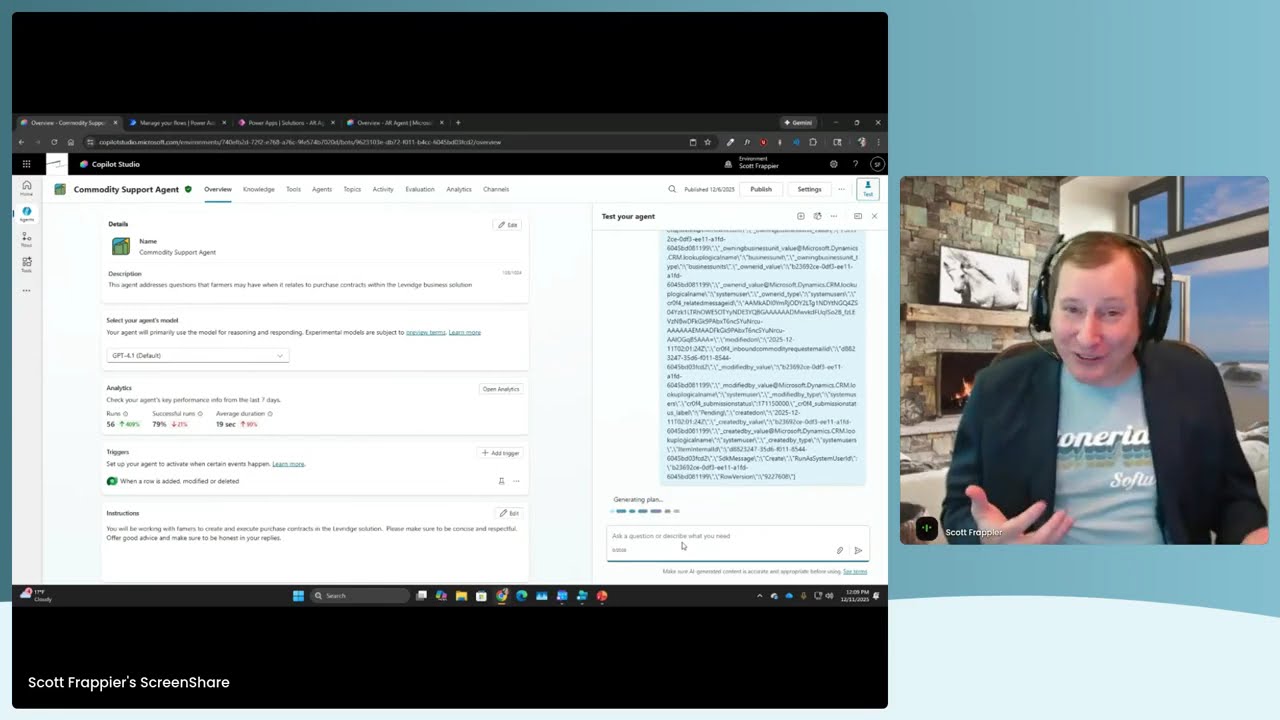1280x720 pixels.
Task: Start a new test conversation icon
Action: 800,216
